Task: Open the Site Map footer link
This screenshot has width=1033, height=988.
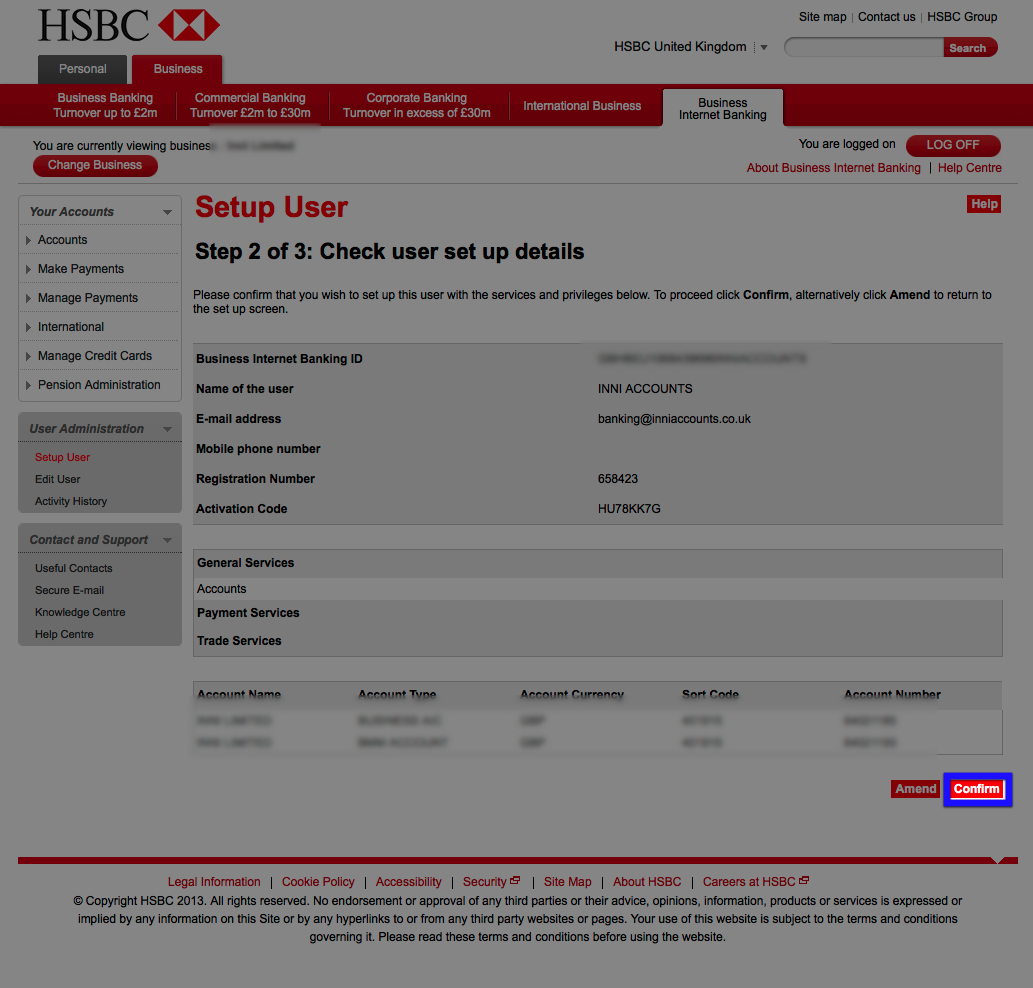Action: coord(568,882)
